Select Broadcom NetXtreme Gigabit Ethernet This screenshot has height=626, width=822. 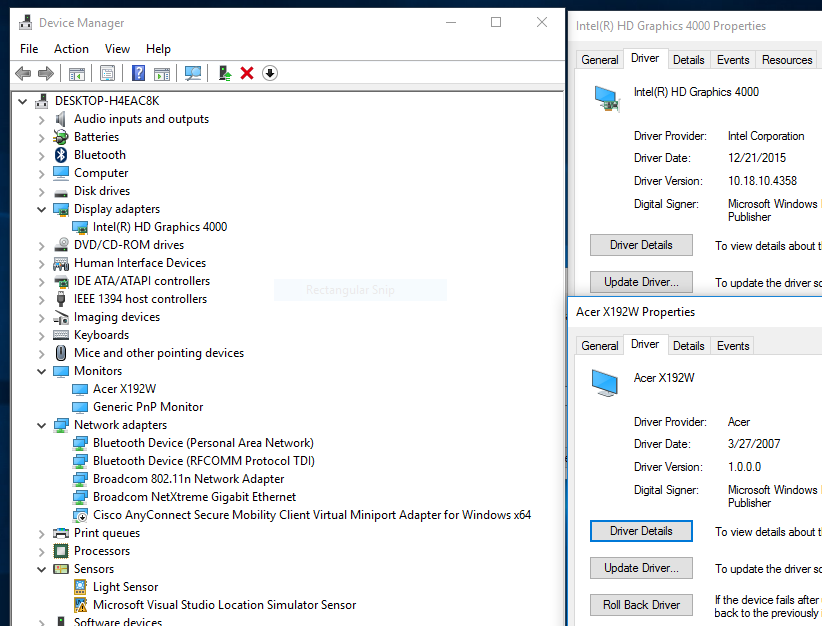pos(194,497)
